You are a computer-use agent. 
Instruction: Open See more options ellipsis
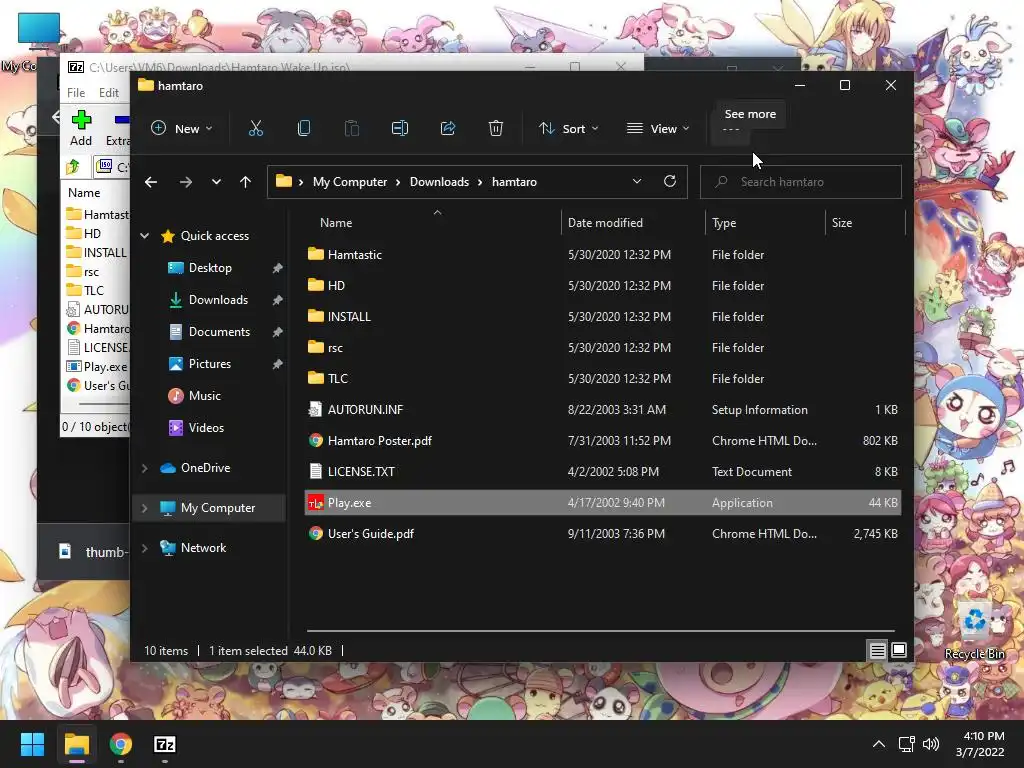coord(731,129)
